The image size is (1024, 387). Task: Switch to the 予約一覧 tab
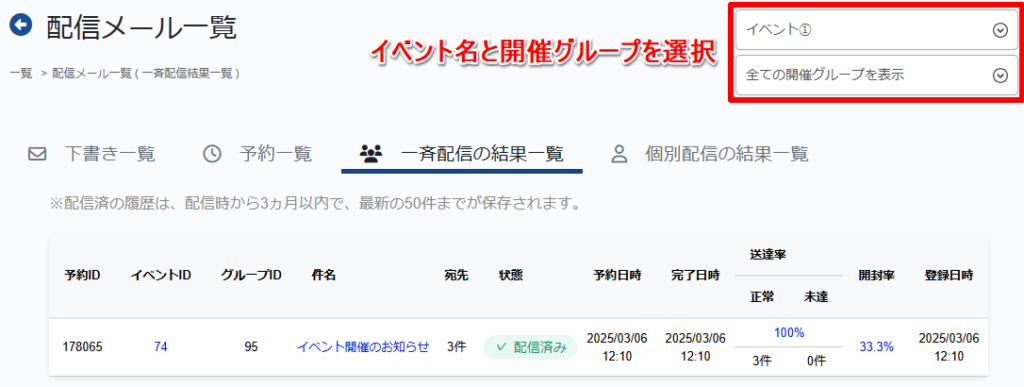[257, 154]
